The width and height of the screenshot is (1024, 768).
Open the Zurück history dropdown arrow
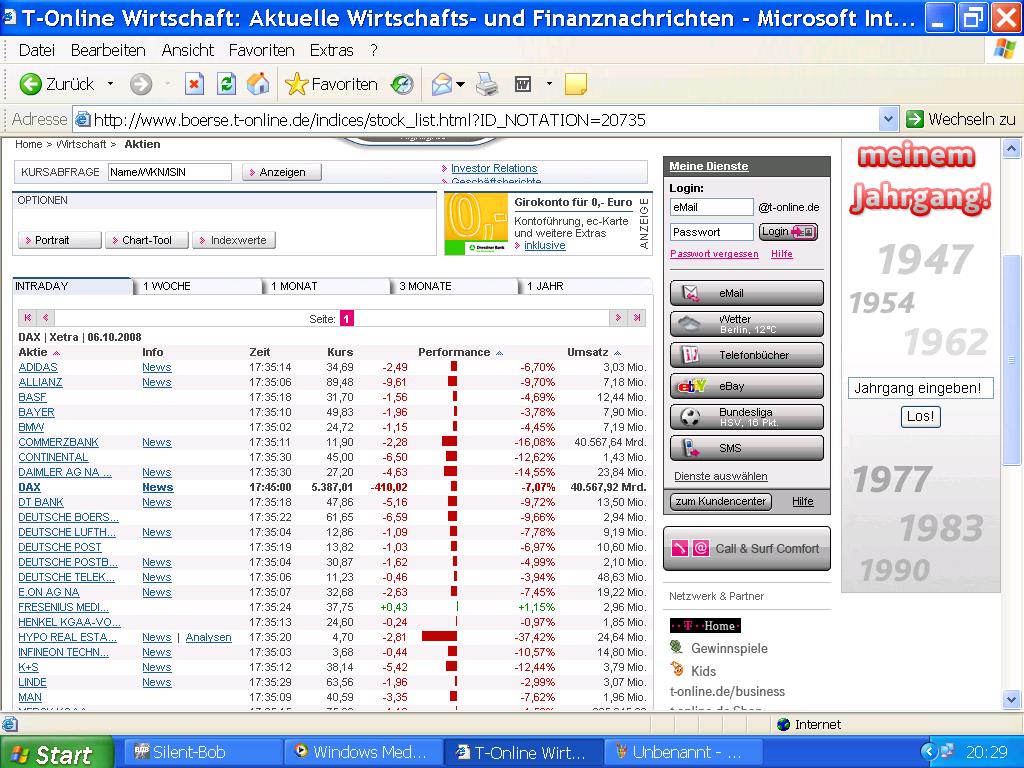(110, 84)
